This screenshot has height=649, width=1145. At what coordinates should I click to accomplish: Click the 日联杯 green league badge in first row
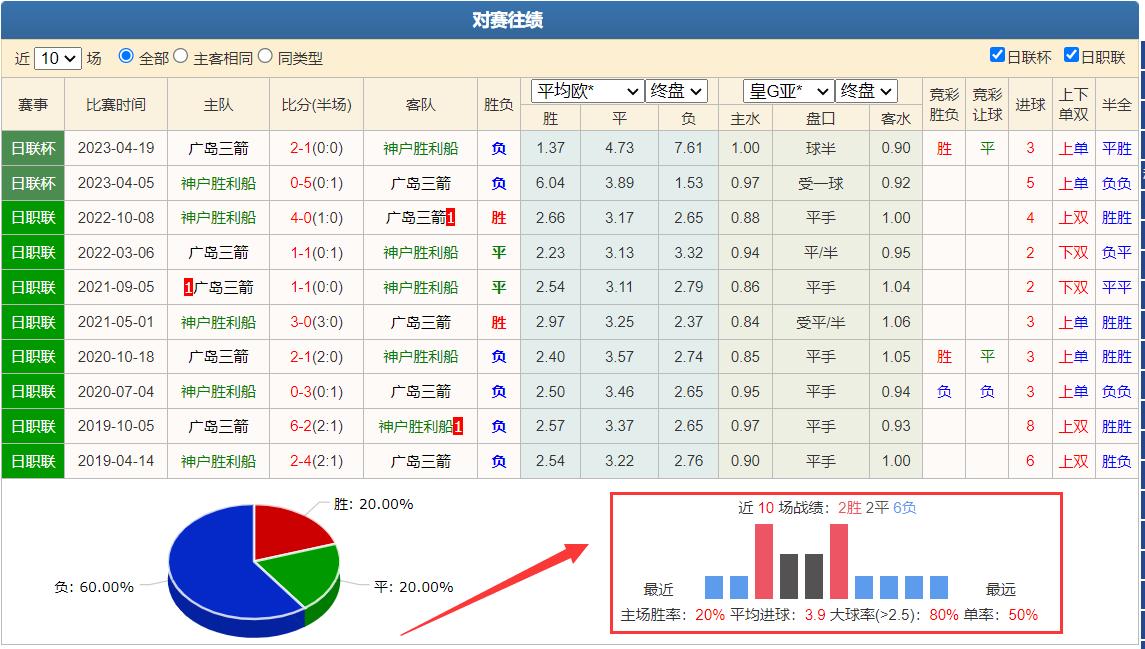(32, 147)
